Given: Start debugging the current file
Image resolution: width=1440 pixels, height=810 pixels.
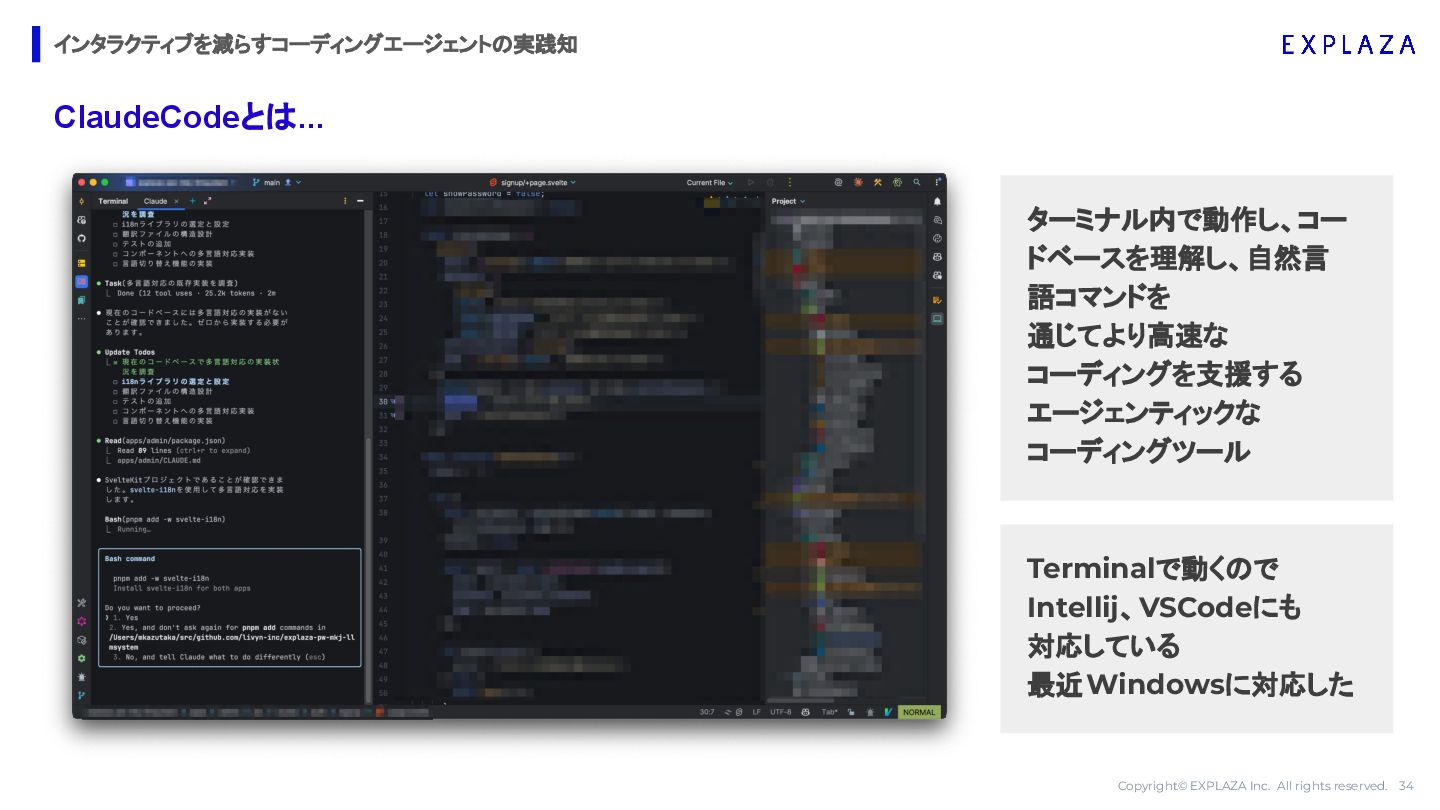Looking at the screenshot, I should click(x=770, y=183).
